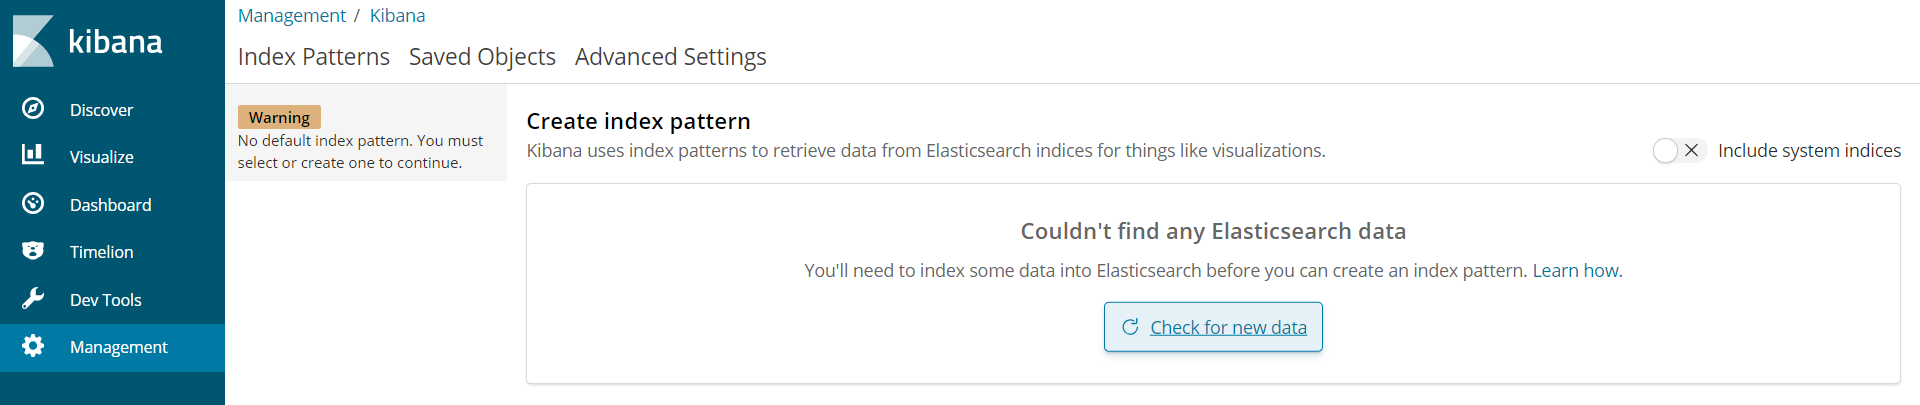Click the Kibana logo icon

pyautogui.click(x=33, y=41)
